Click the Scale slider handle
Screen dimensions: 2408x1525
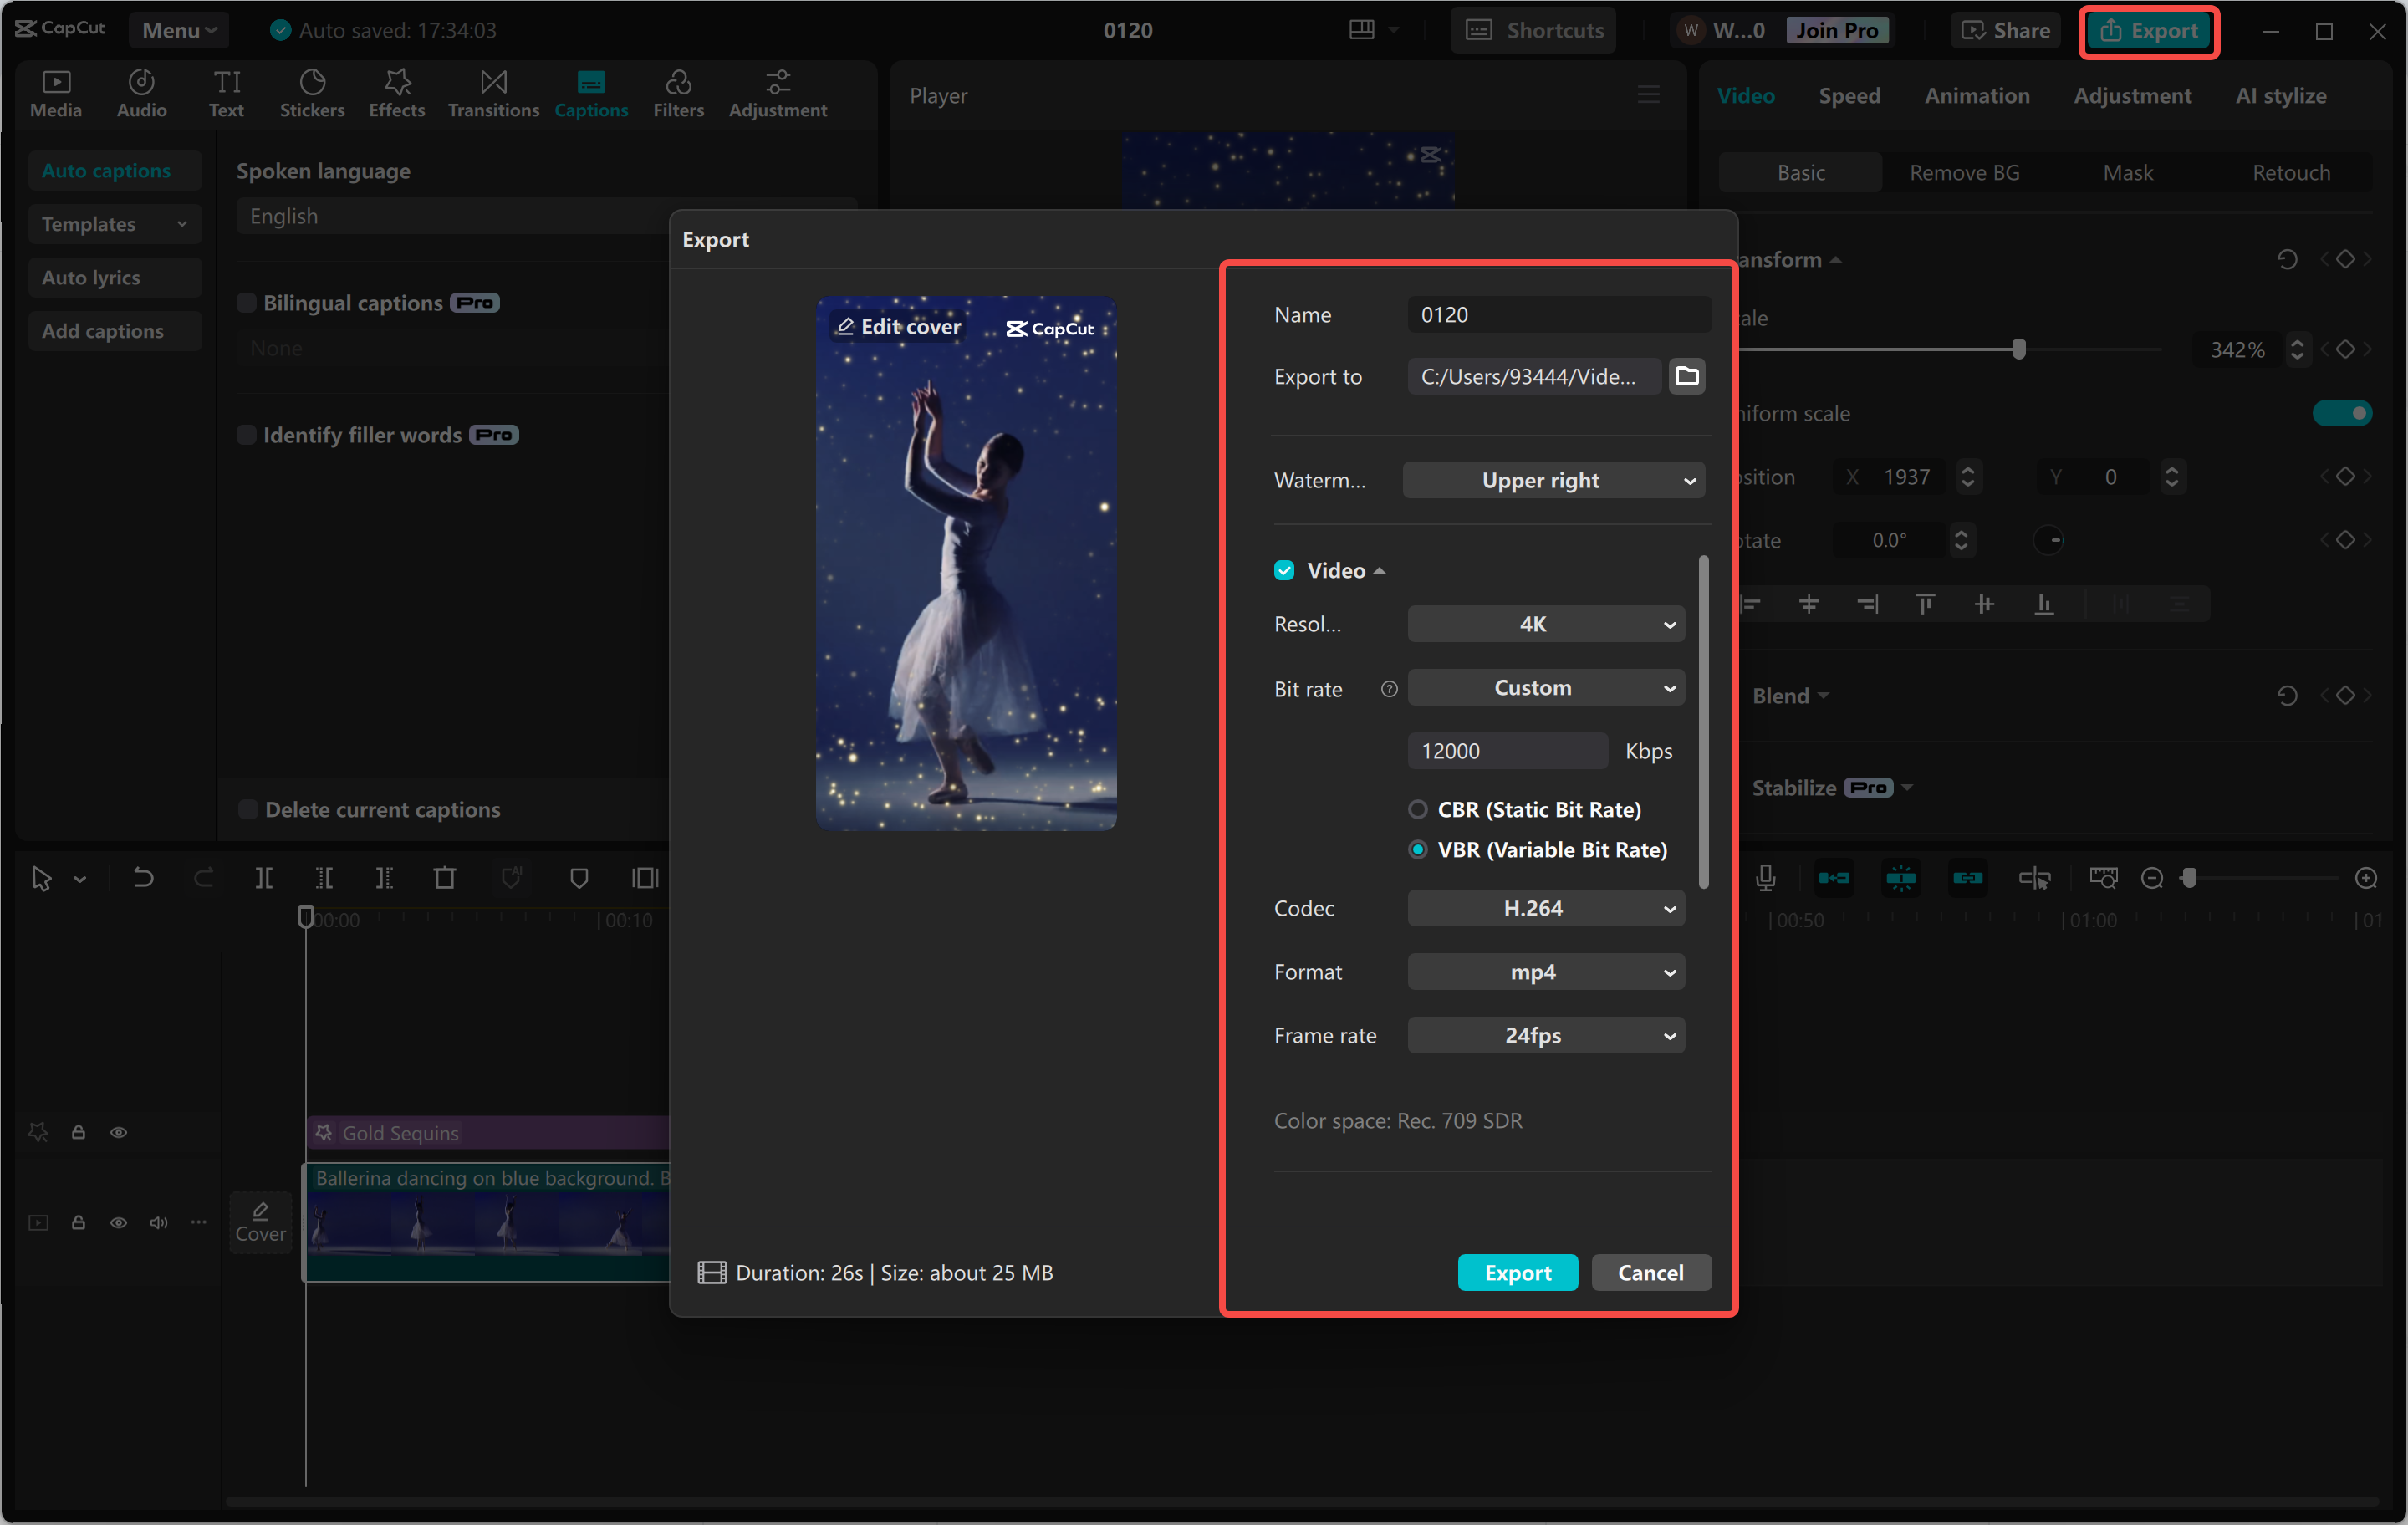2018,349
